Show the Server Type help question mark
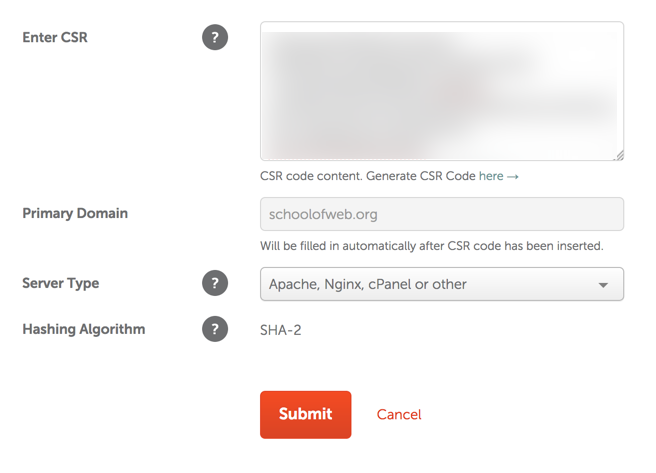 tap(215, 283)
